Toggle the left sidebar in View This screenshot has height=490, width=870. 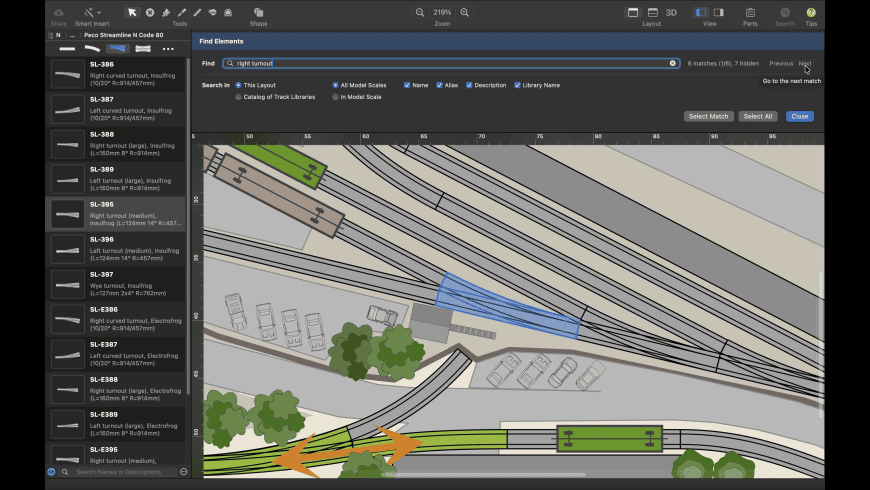click(x=701, y=12)
